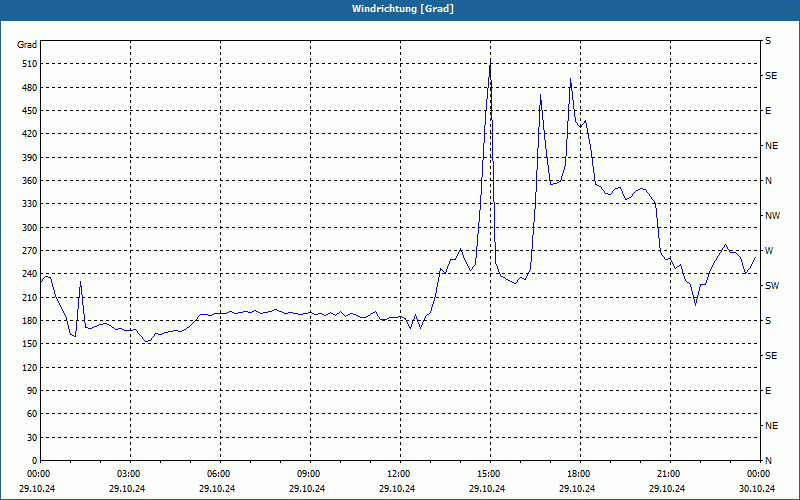Click the NE compass label beside 30 gridline
800x500 pixels.
(x=772, y=426)
